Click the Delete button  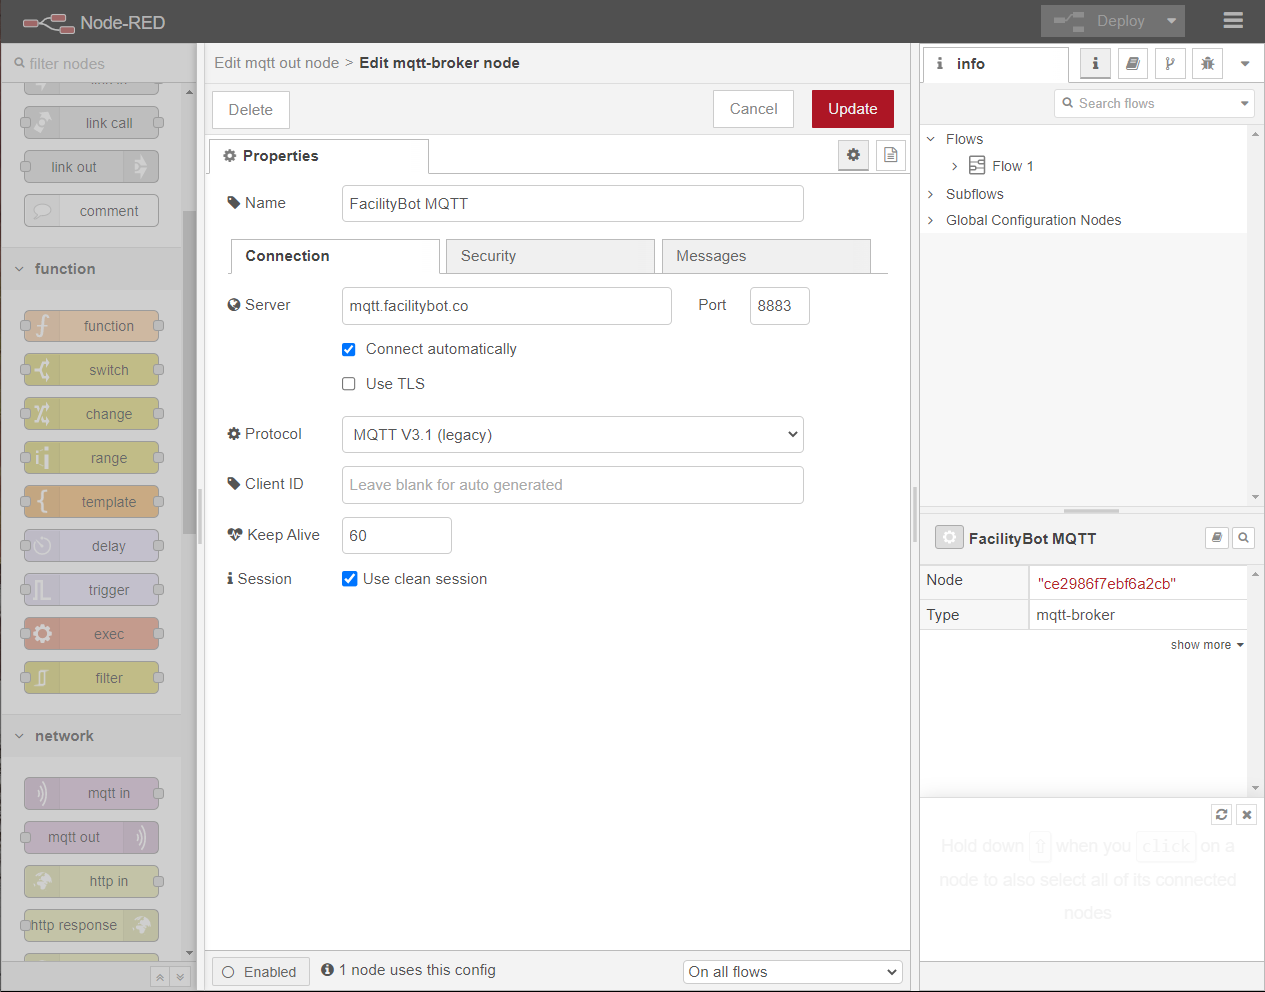point(251,110)
